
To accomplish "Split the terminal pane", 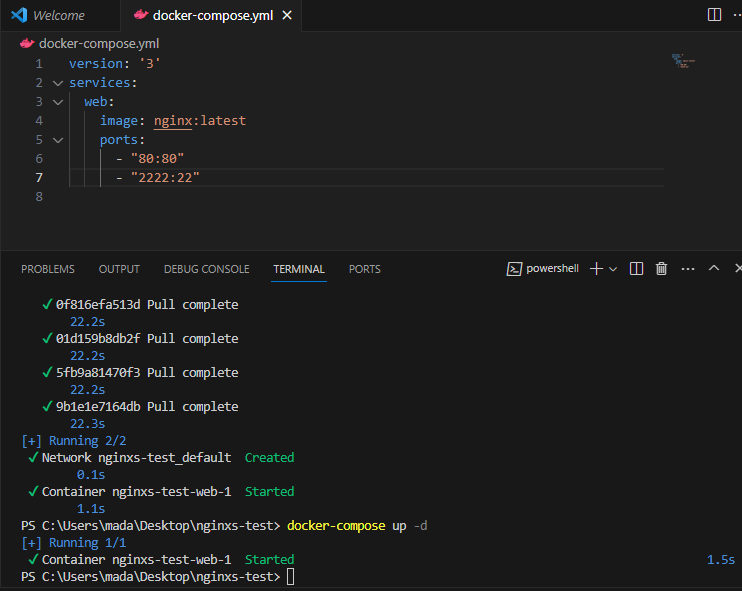I will tap(636, 269).
